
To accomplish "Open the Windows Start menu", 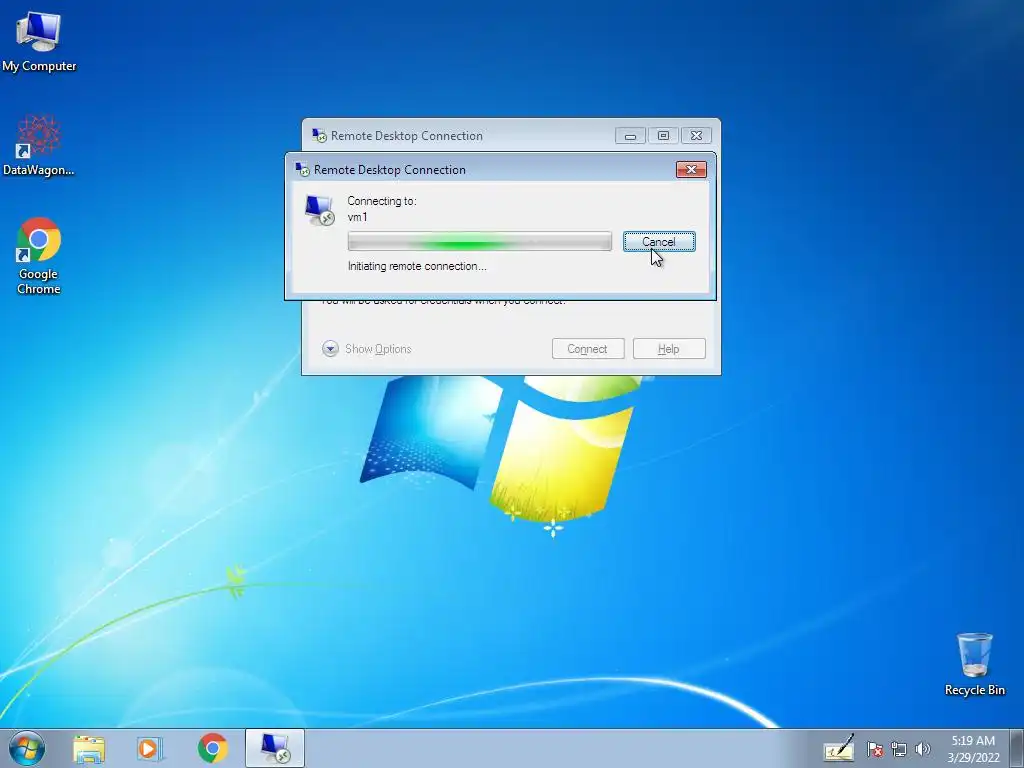I will pyautogui.click(x=27, y=748).
